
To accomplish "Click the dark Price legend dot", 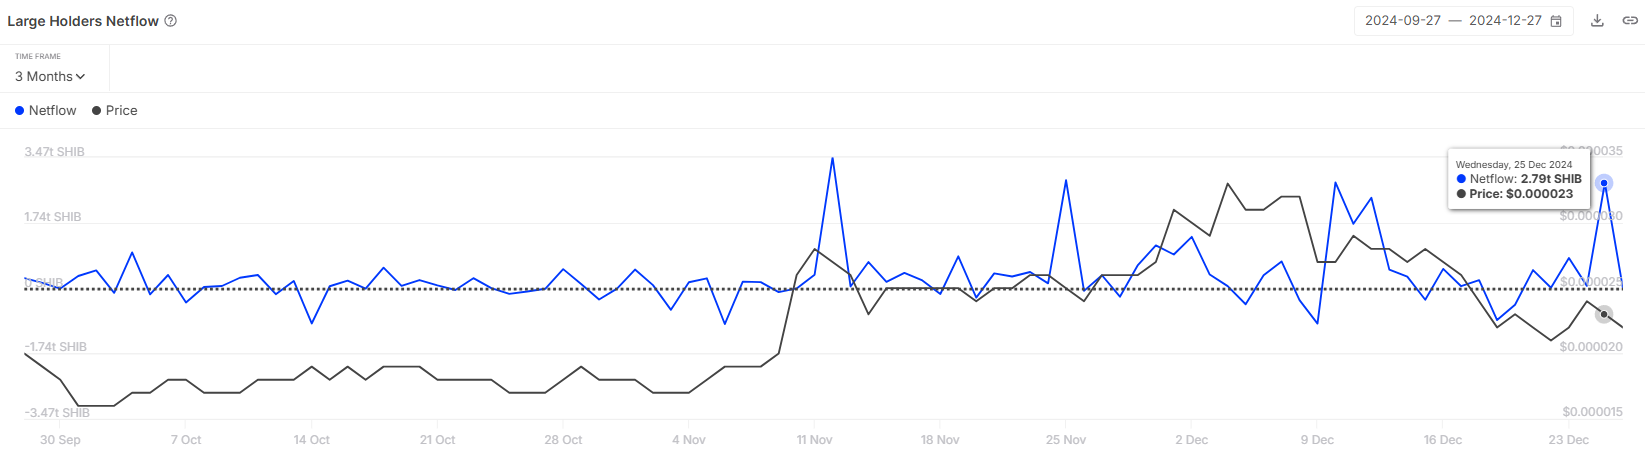I will pos(96,111).
